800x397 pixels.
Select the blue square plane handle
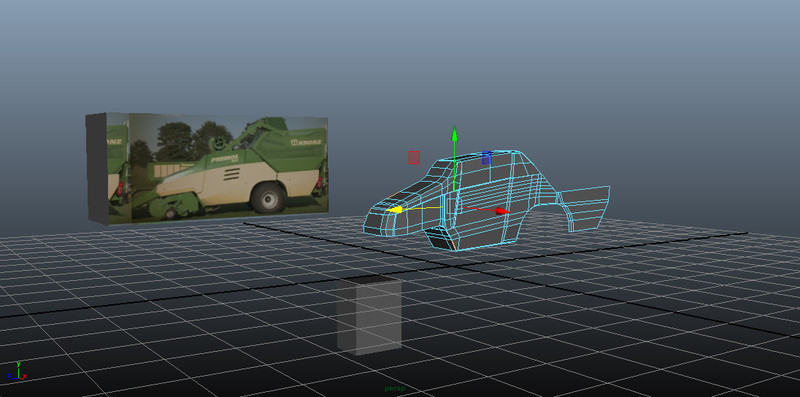(486, 158)
